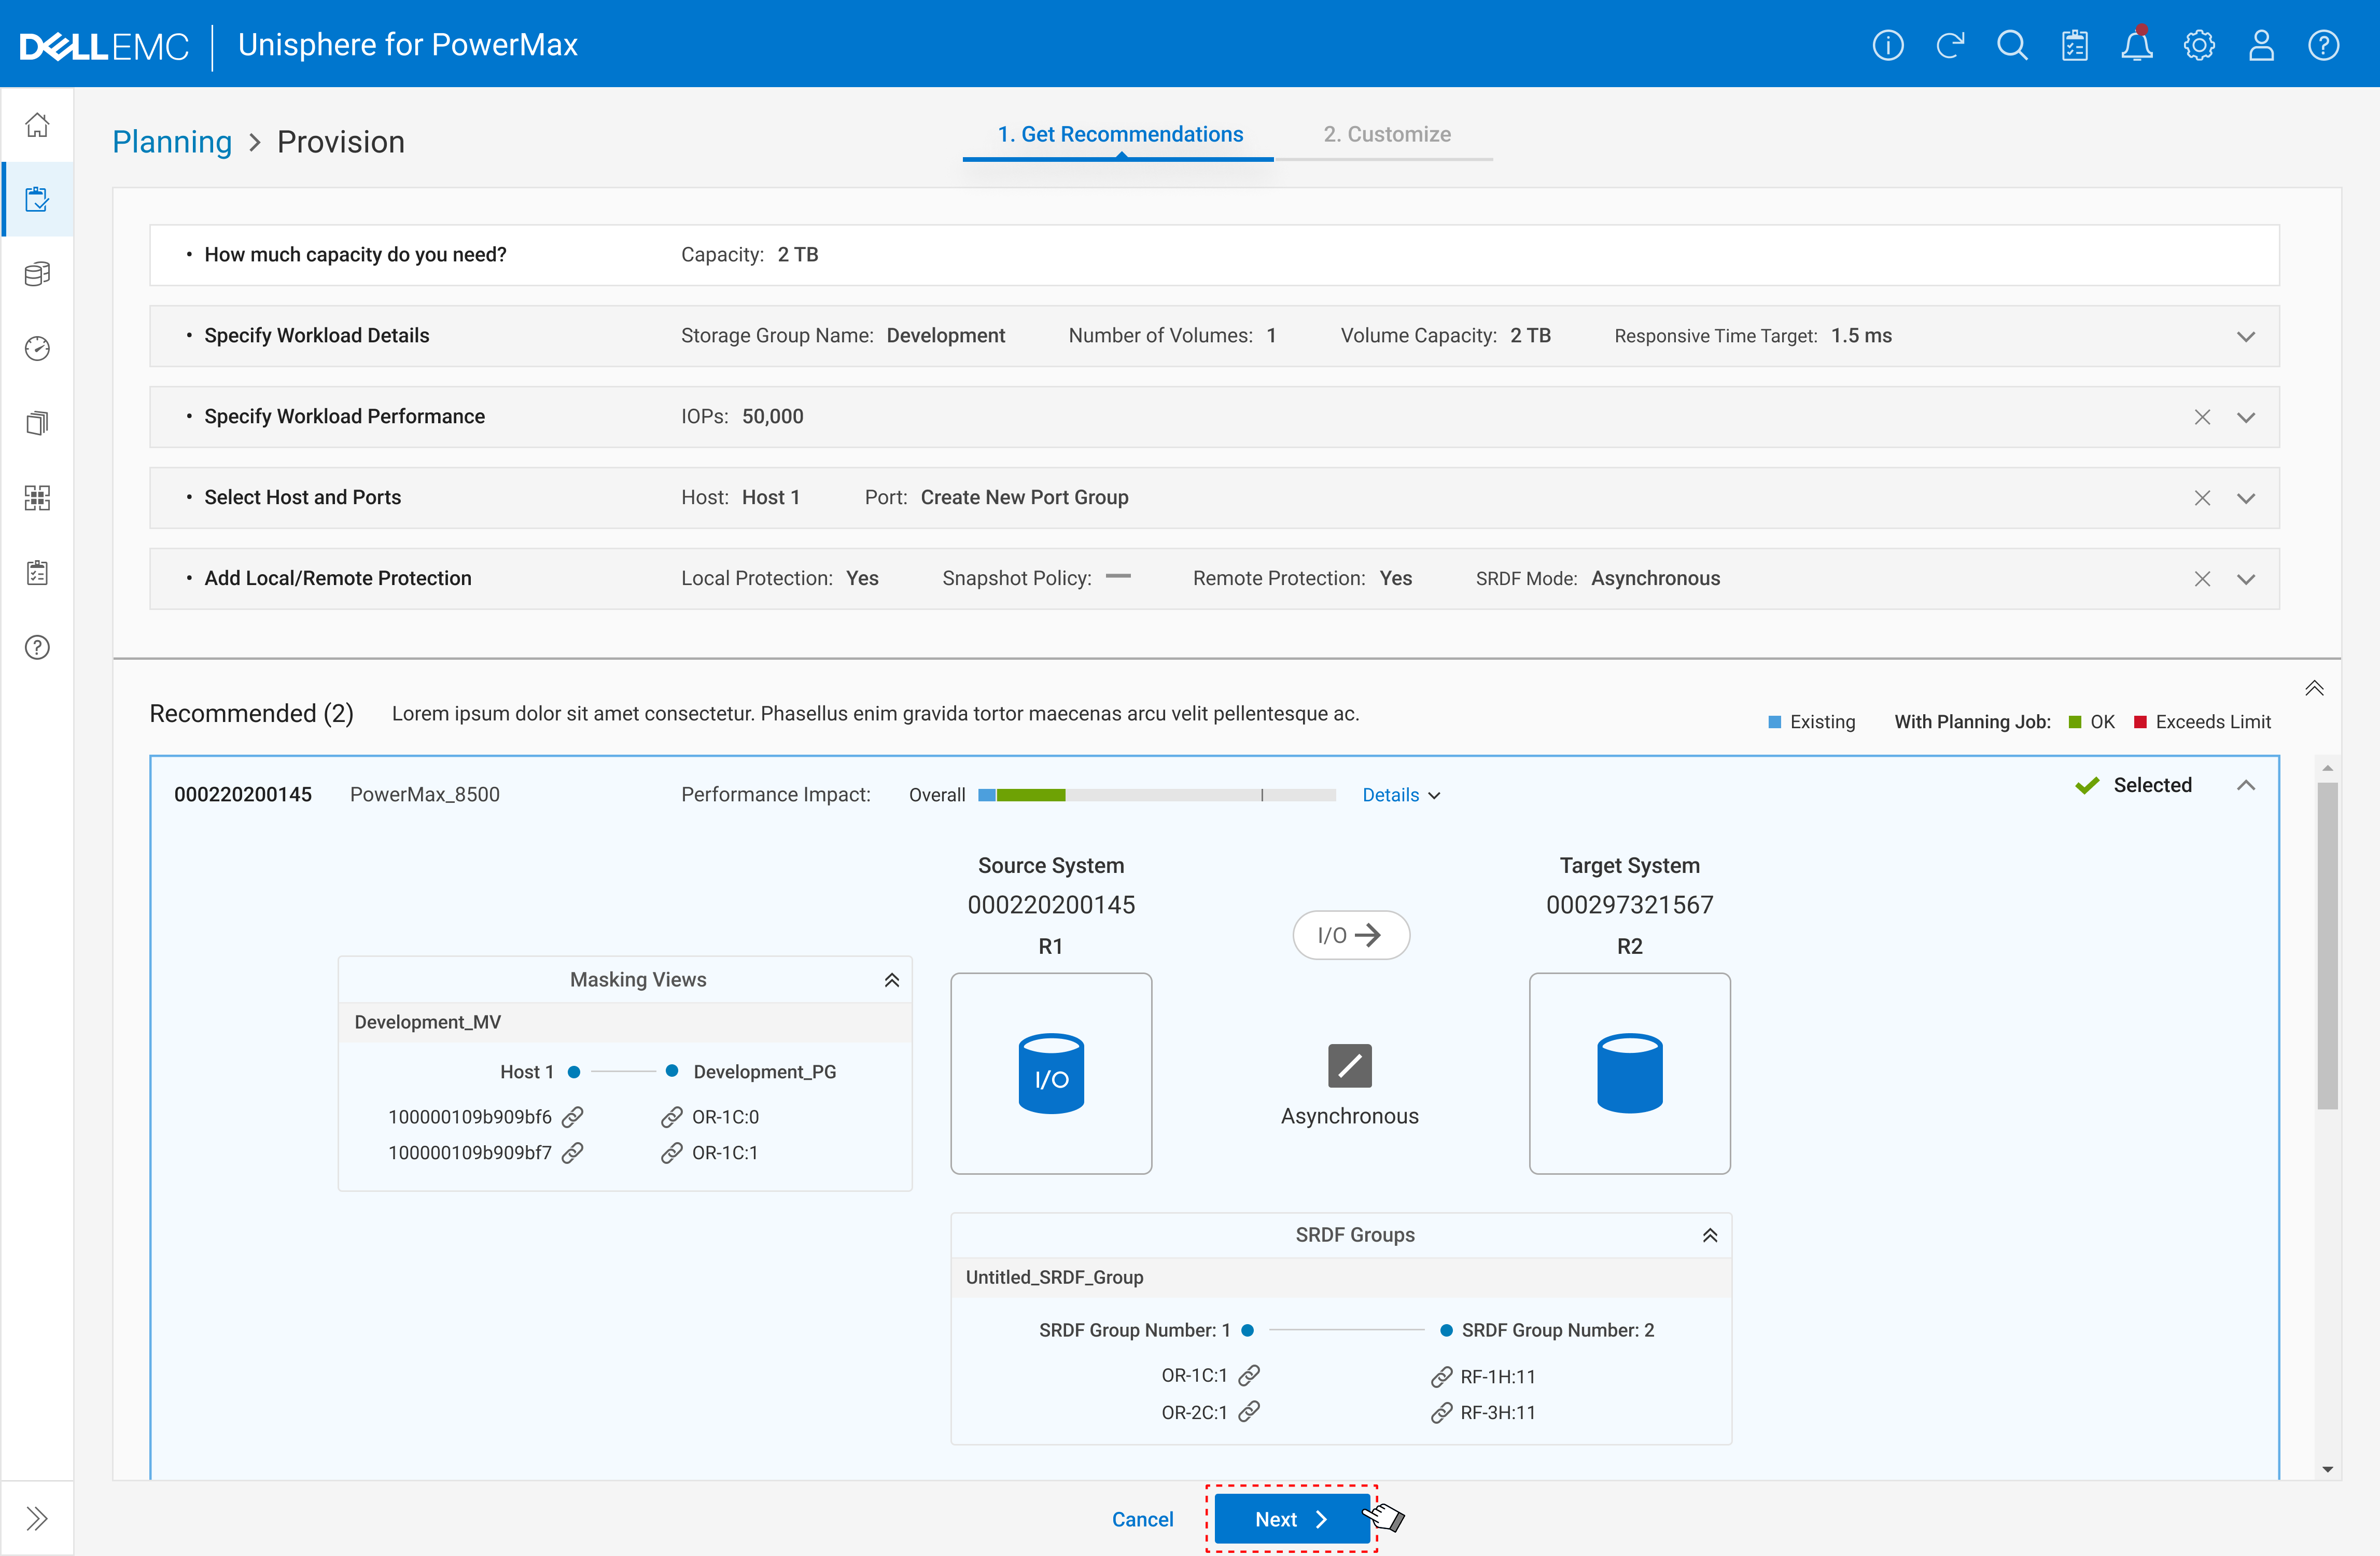Click the notifications bell icon
This screenshot has height=1556, width=2380.
pos(2136,45)
